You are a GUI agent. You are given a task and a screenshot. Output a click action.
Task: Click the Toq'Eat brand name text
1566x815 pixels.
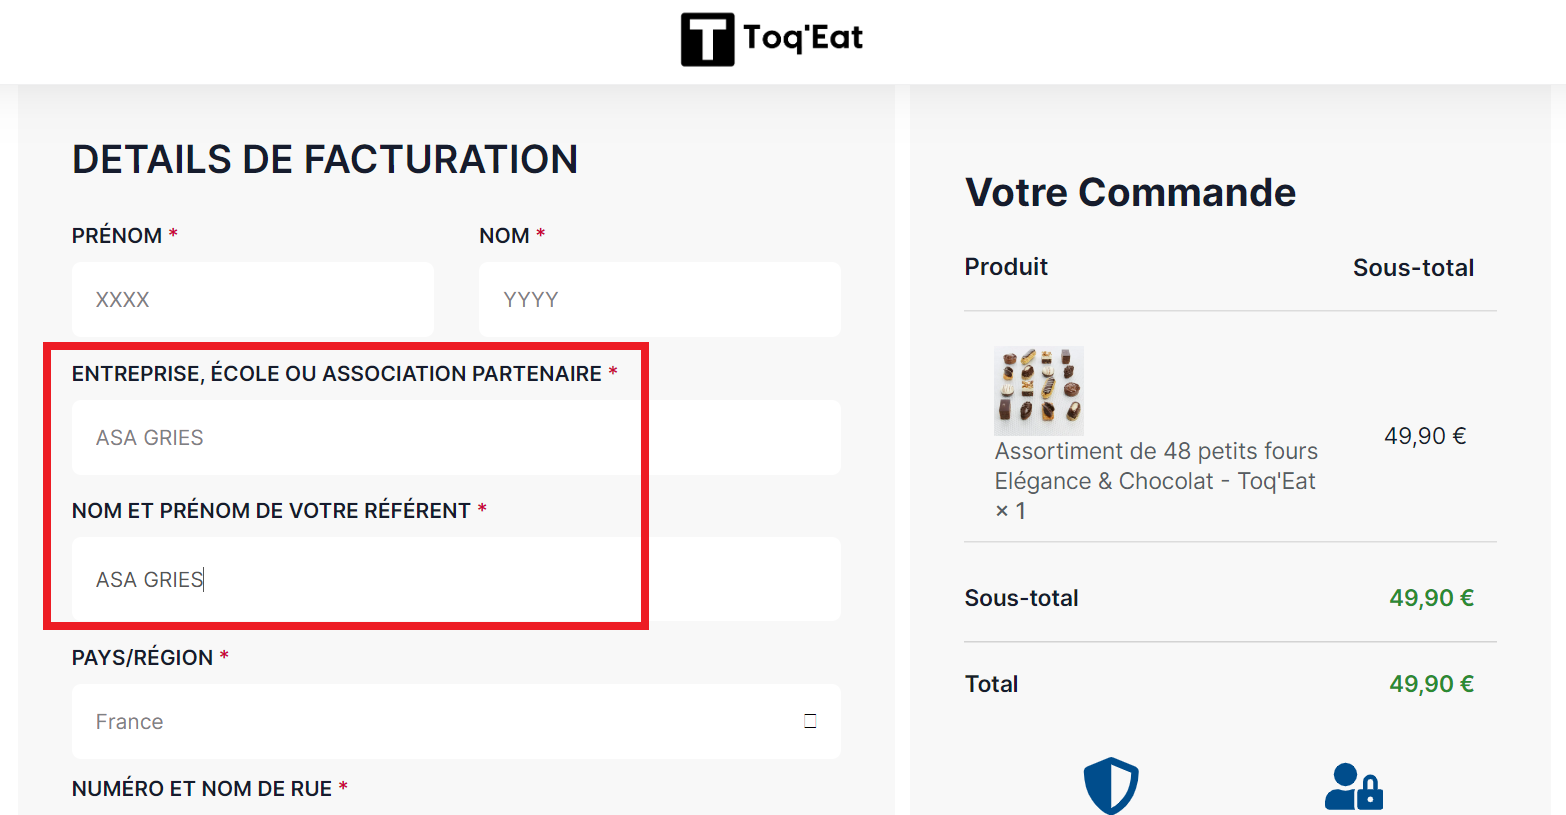803,37
